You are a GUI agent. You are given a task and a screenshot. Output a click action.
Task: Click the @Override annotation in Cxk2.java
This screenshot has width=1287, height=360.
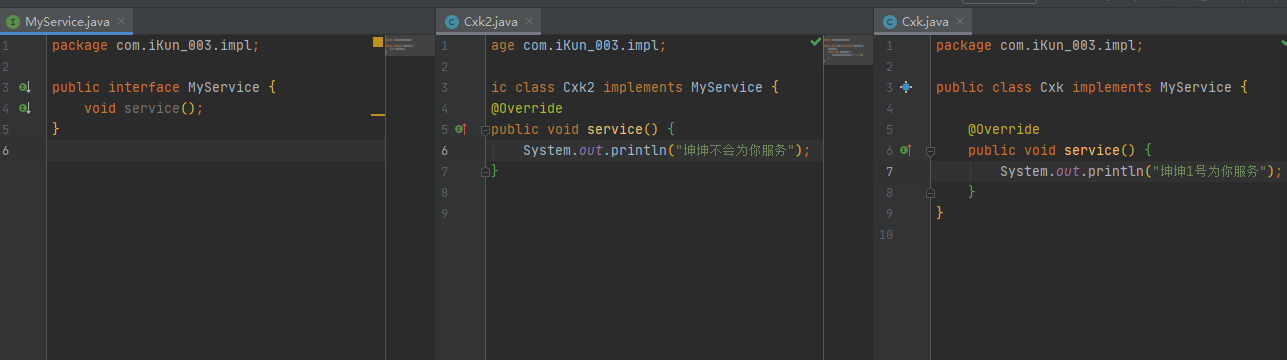point(527,108)
